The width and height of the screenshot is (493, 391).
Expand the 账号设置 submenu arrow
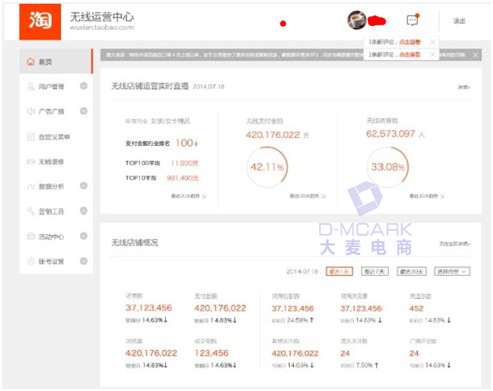(x=84, y=261)
